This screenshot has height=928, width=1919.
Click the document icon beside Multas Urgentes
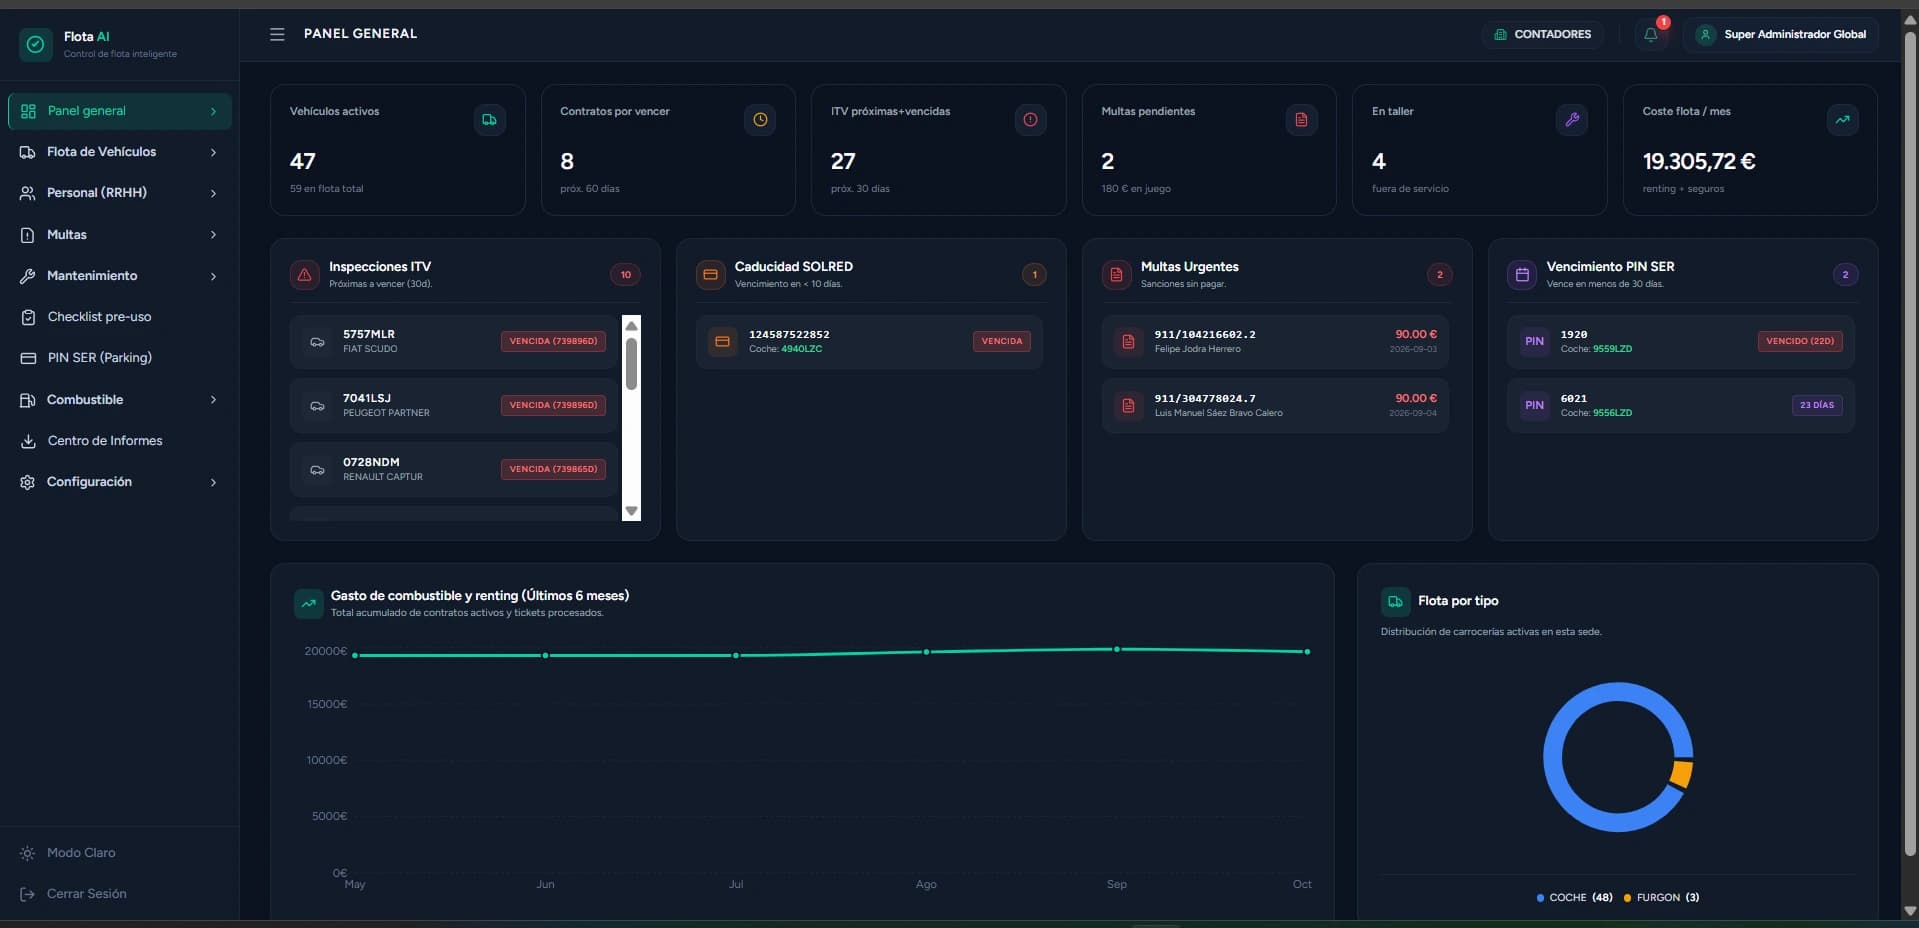[x=1117, y=274]
